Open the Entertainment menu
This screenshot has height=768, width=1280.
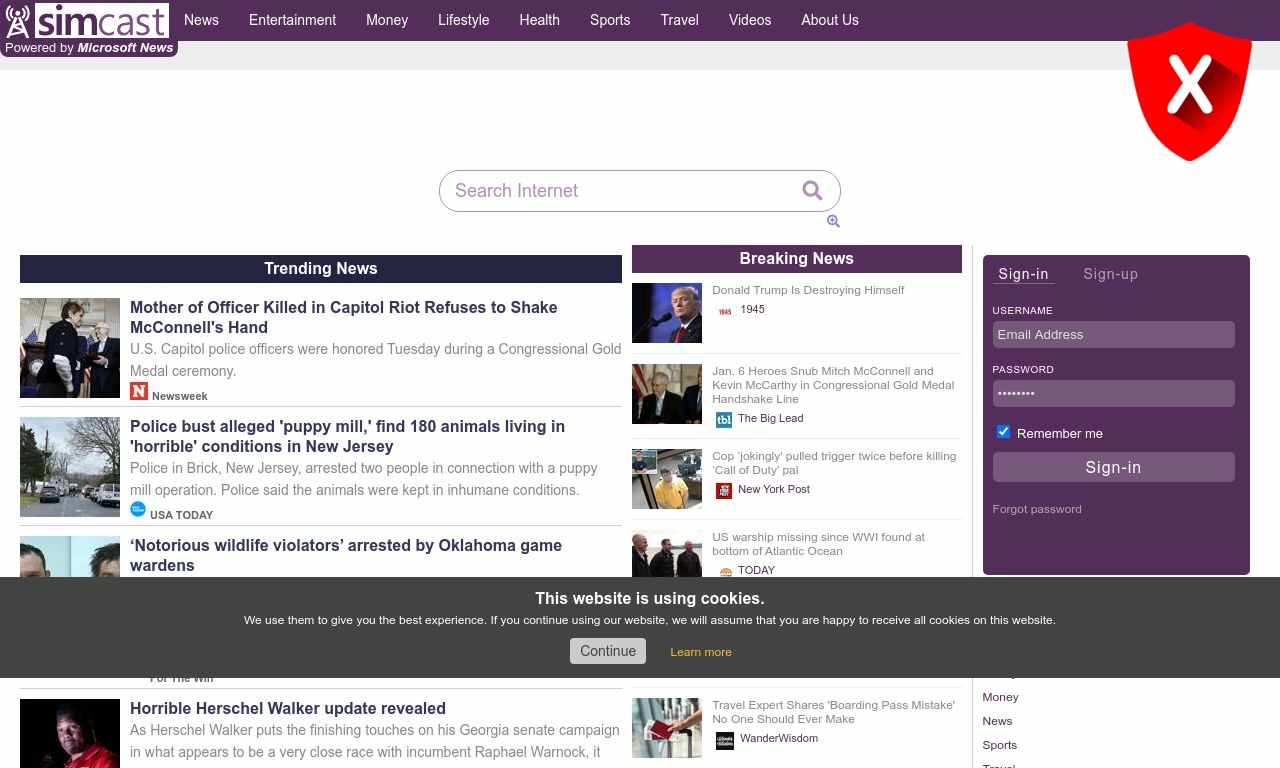coord(292,20)
